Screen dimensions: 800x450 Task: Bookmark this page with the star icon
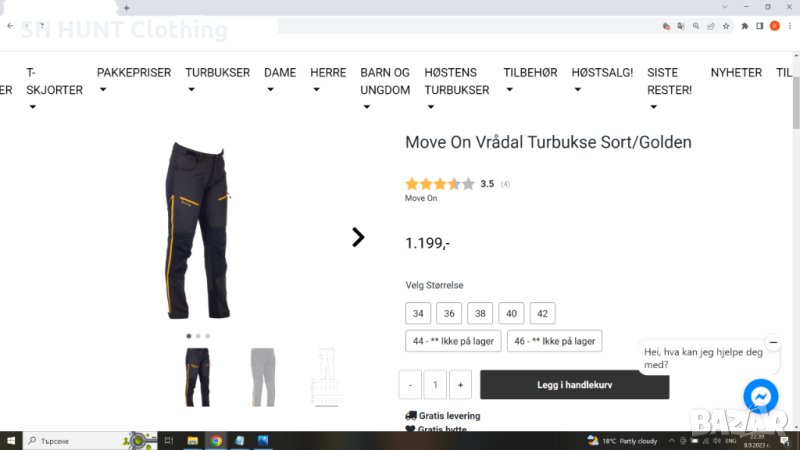pyautogui.click(x=726, y=26)
